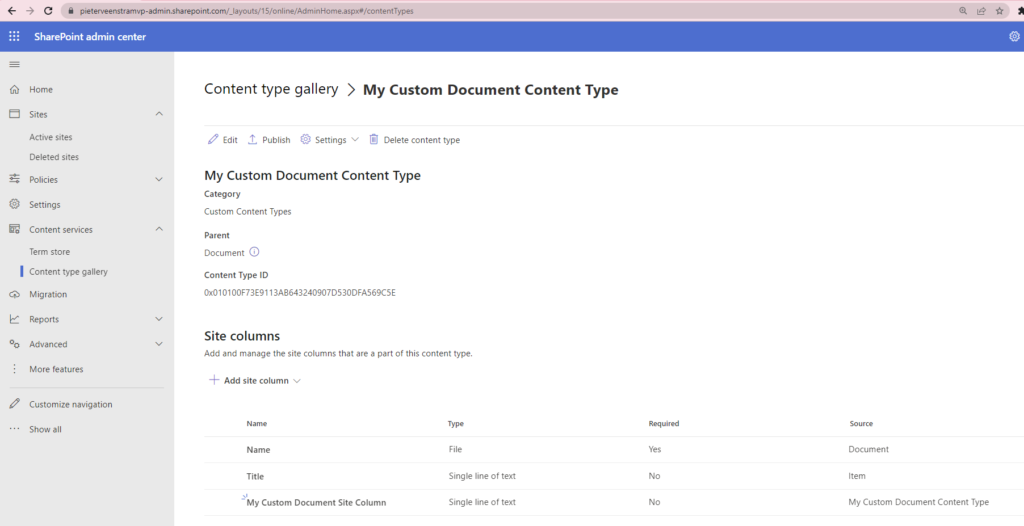
Task: Click the Migration cloud icon
Action: pyautogui.click(x=14, y=295)
